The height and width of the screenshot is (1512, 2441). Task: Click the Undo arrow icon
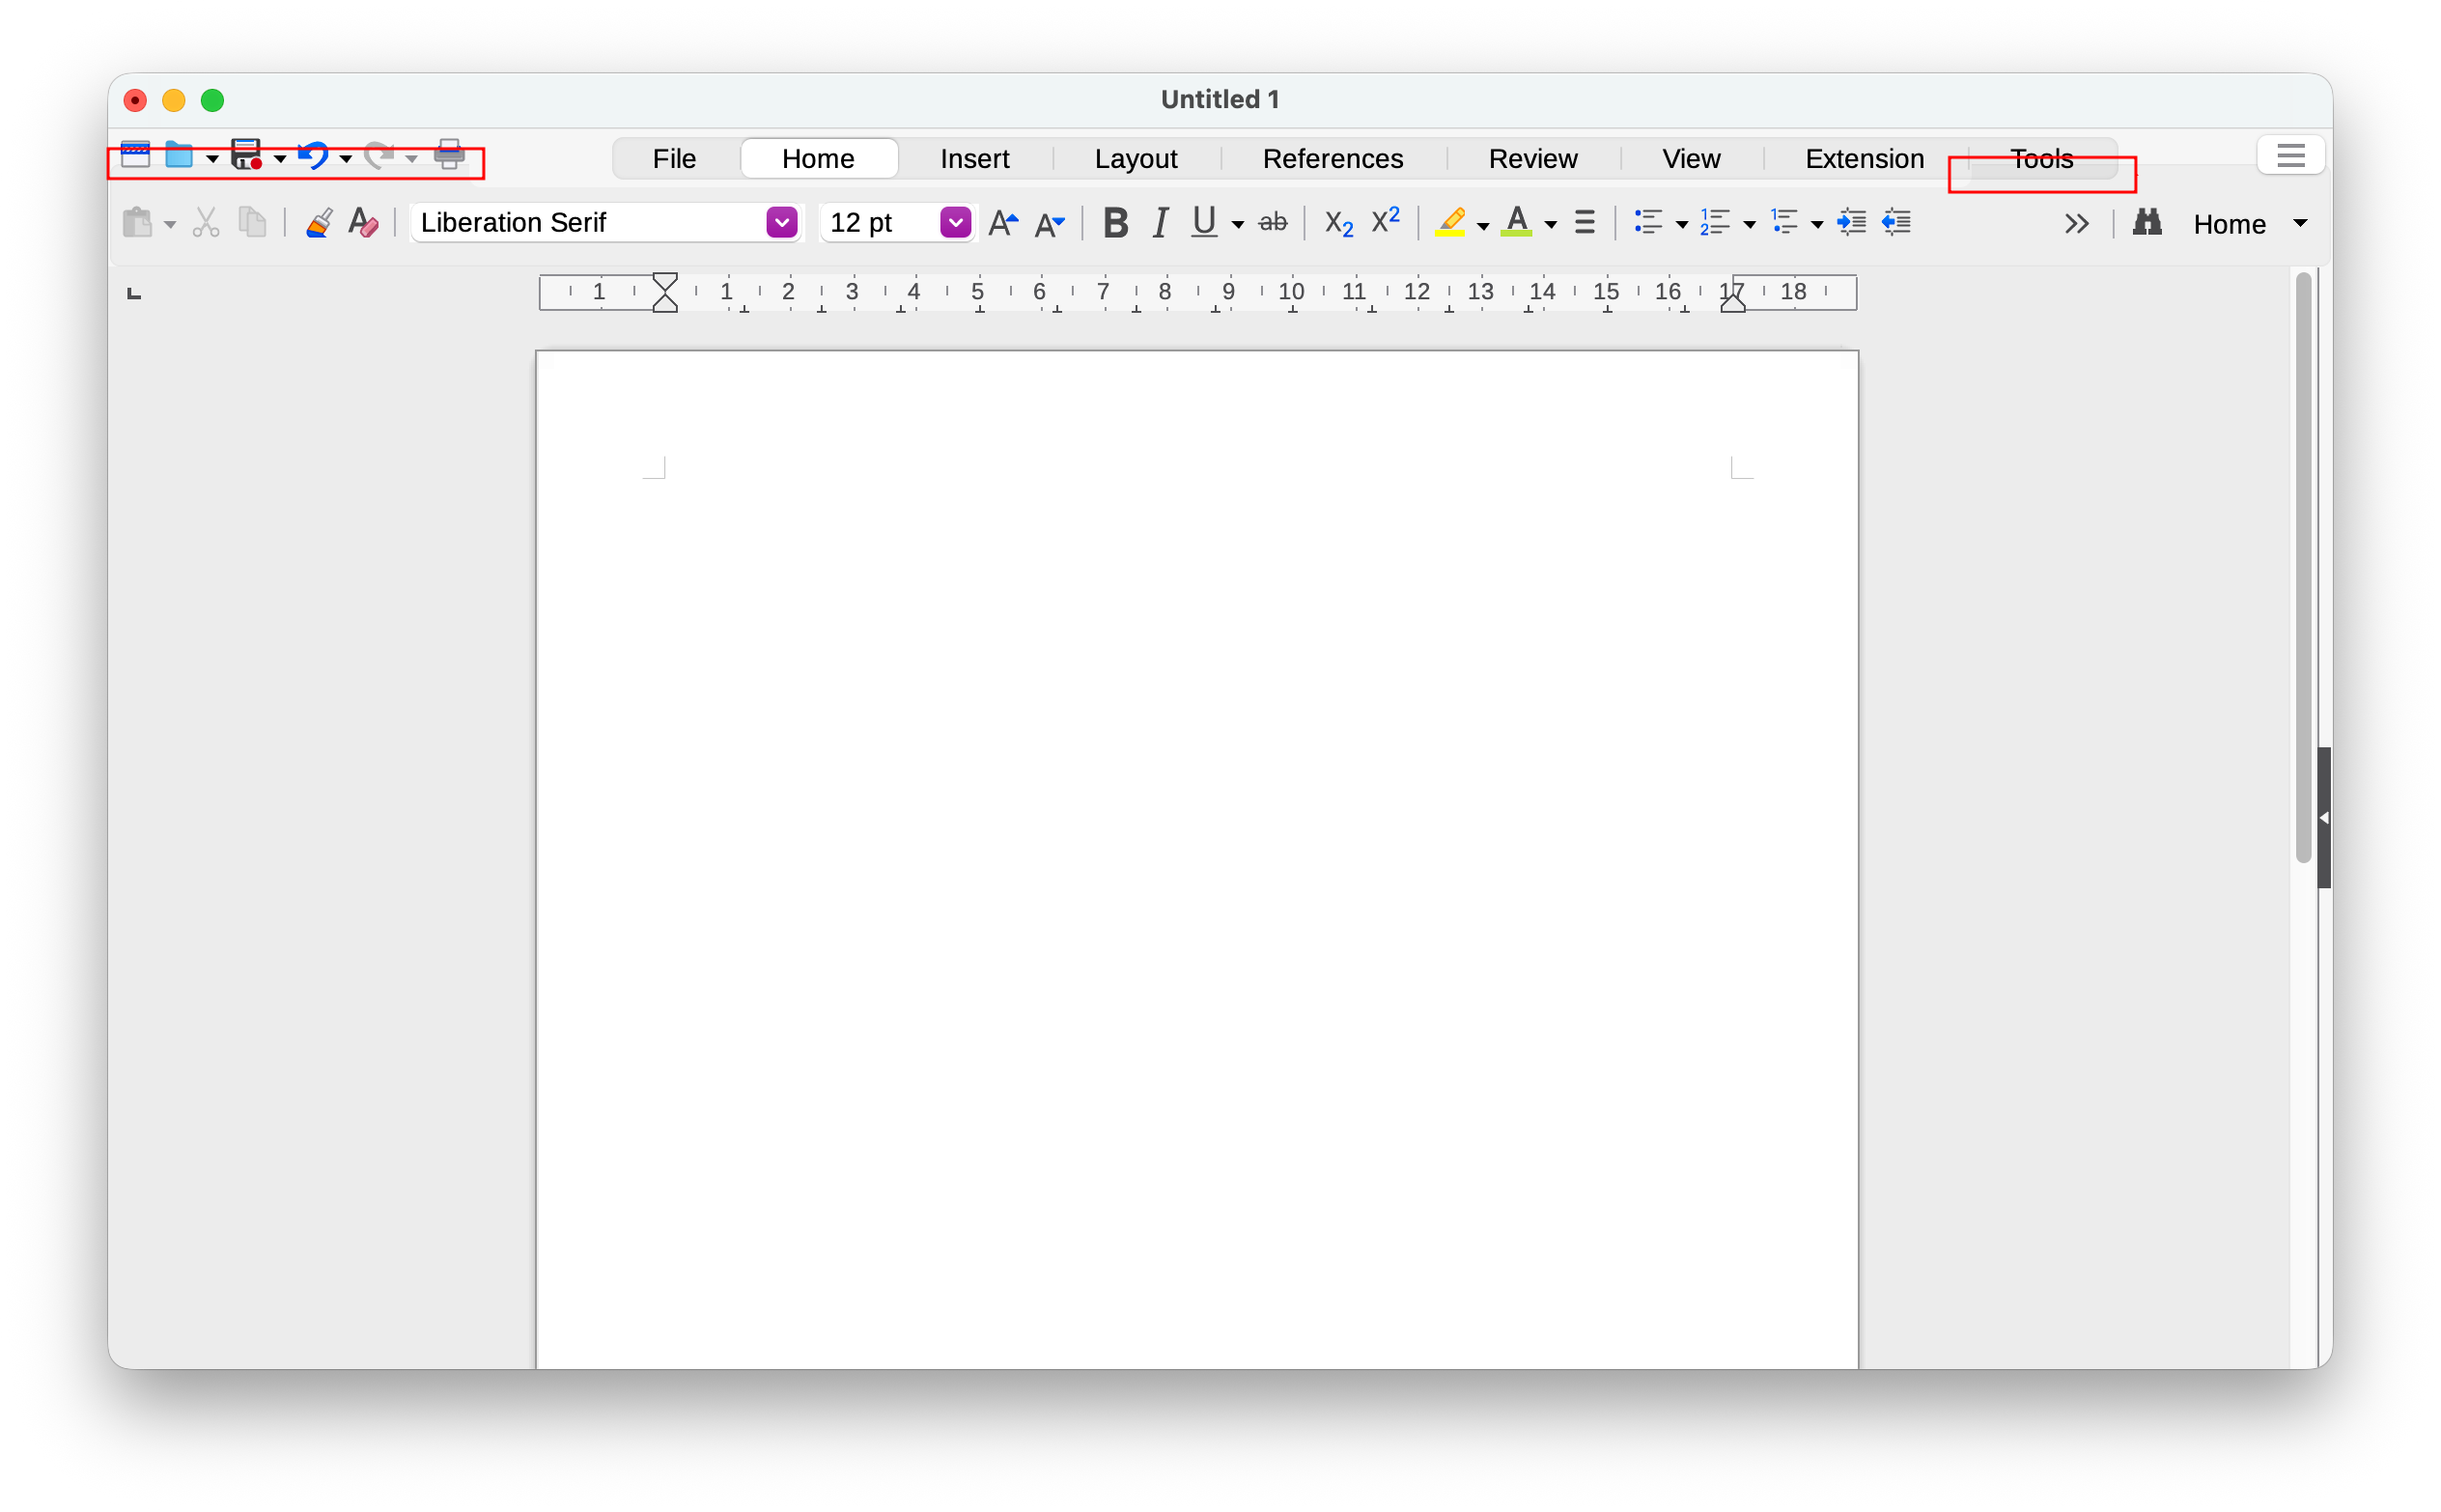[314, 155]
